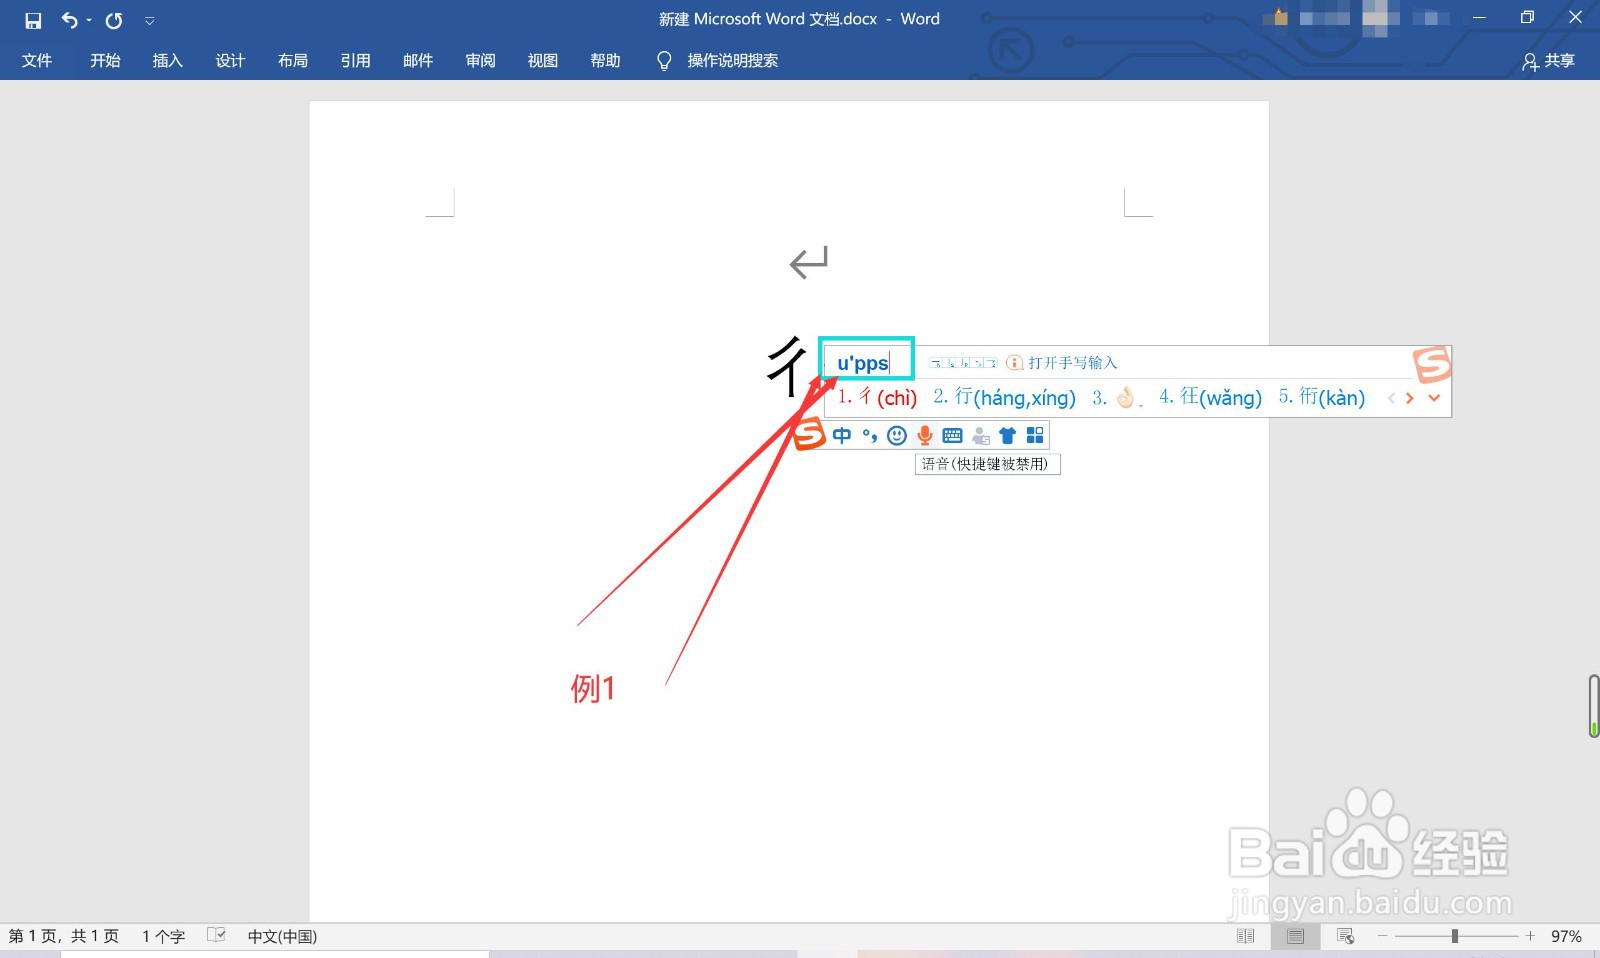Show next candidate page with right arrow

[x=1410, y=397]
